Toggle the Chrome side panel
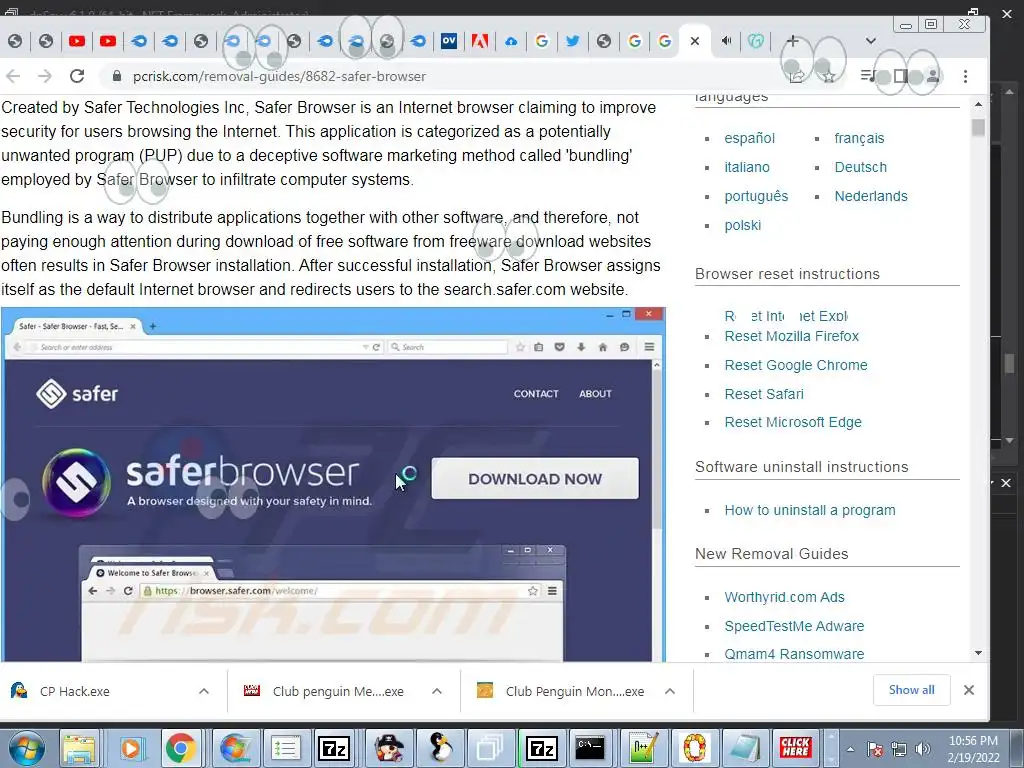 pyautogui.click(x=901, y=76)
